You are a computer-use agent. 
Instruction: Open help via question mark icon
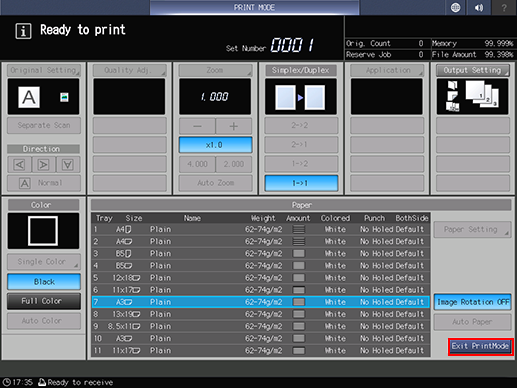coord(504,7)
